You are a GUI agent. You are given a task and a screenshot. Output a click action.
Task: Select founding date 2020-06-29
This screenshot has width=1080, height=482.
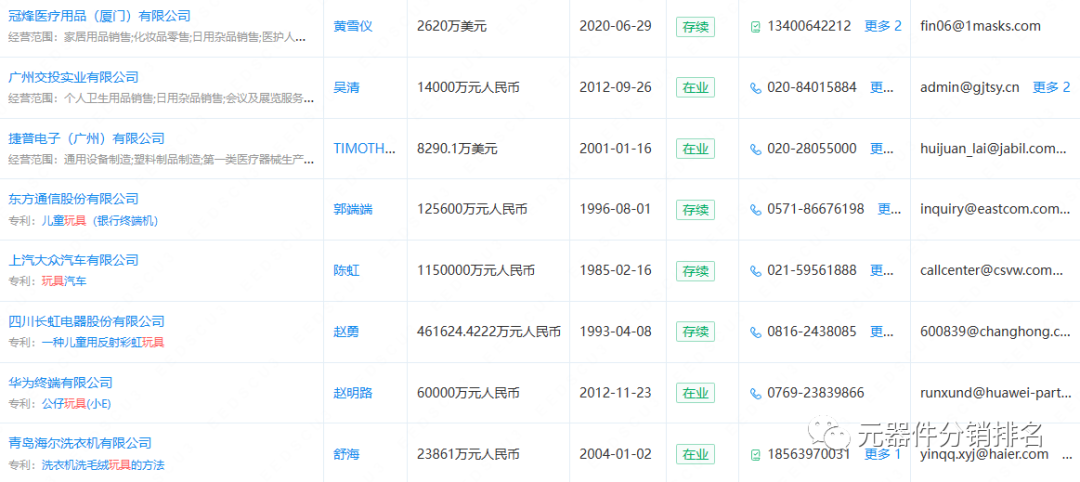tap(615, 26)
